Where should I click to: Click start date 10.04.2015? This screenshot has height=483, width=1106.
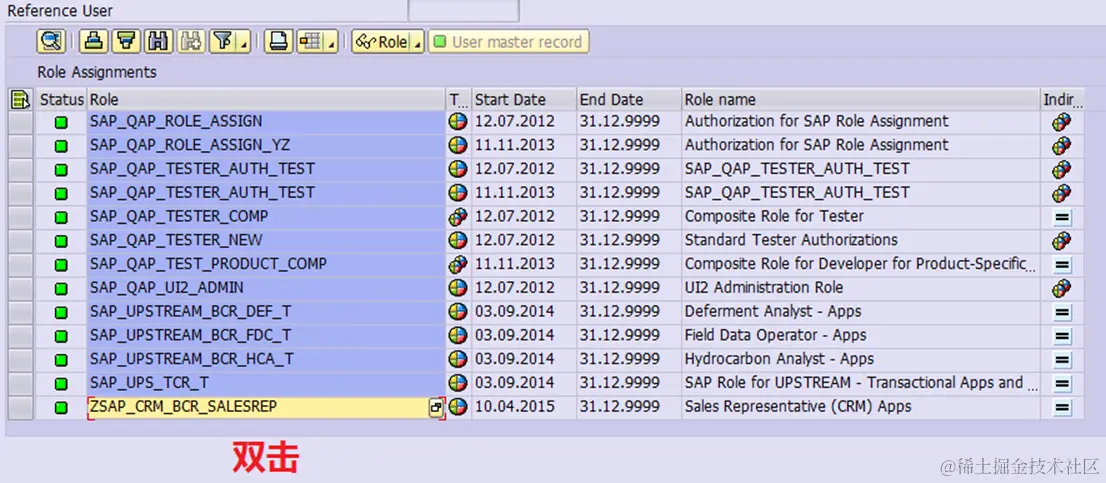pos(514,407)
